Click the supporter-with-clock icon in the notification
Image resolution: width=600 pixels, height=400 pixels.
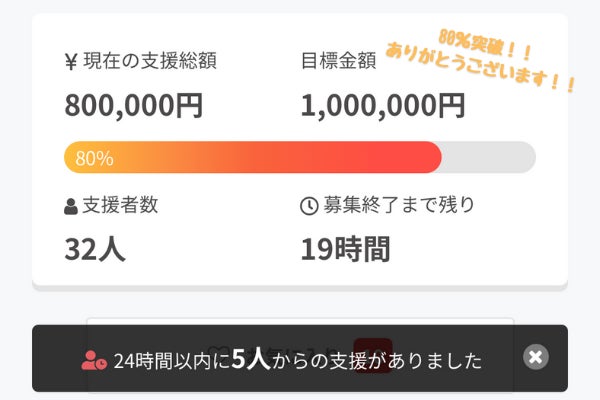[x=94, y=360]
